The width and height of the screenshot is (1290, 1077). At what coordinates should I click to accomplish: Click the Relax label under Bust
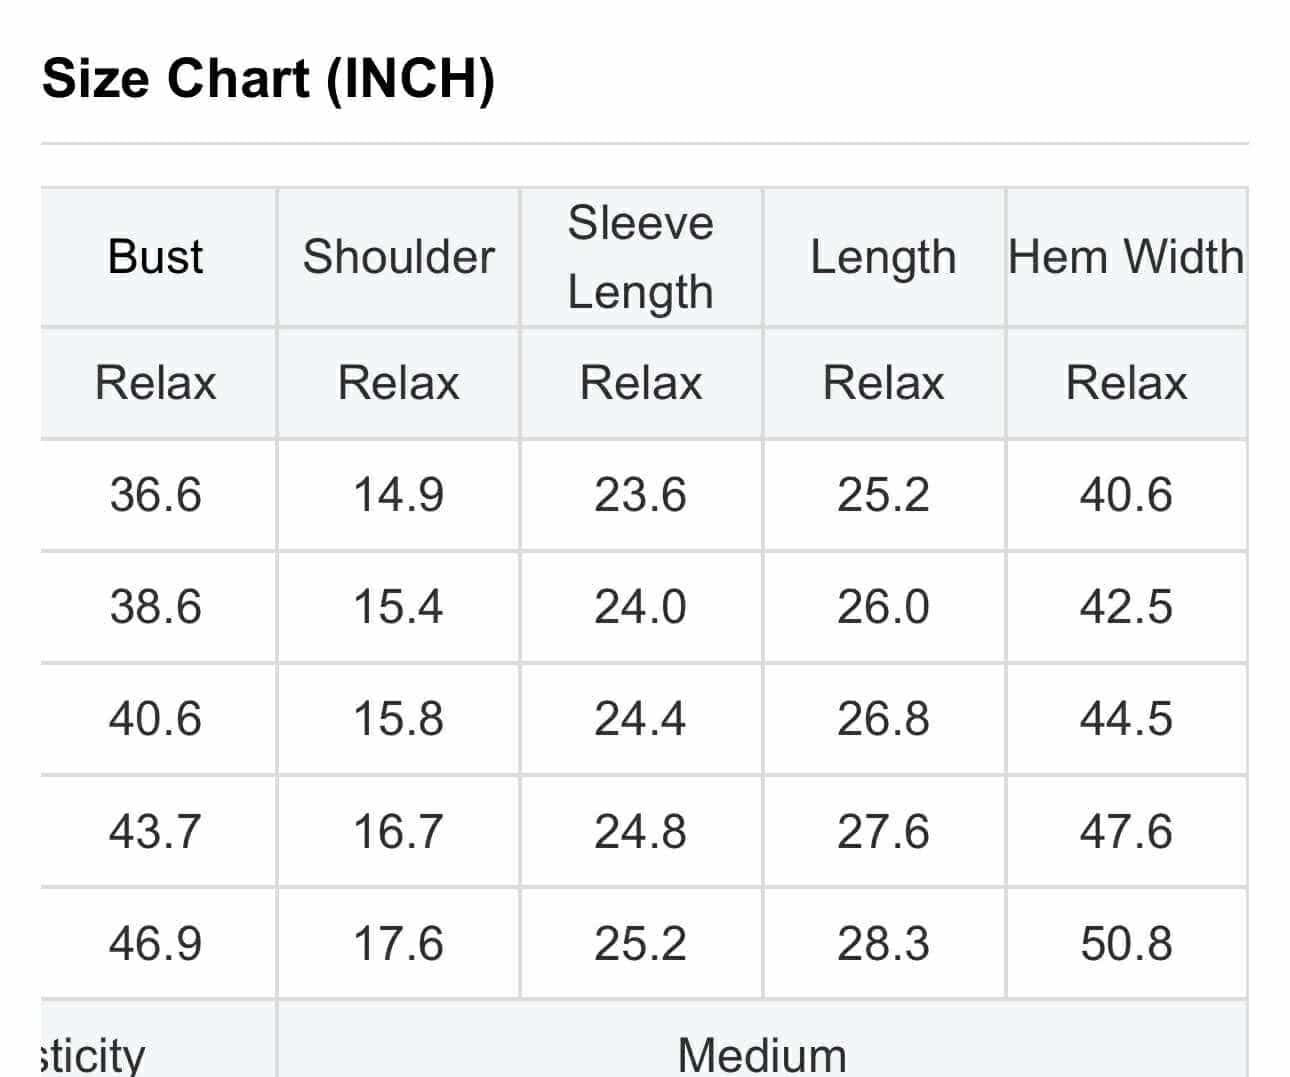click(x=155, y=383)
